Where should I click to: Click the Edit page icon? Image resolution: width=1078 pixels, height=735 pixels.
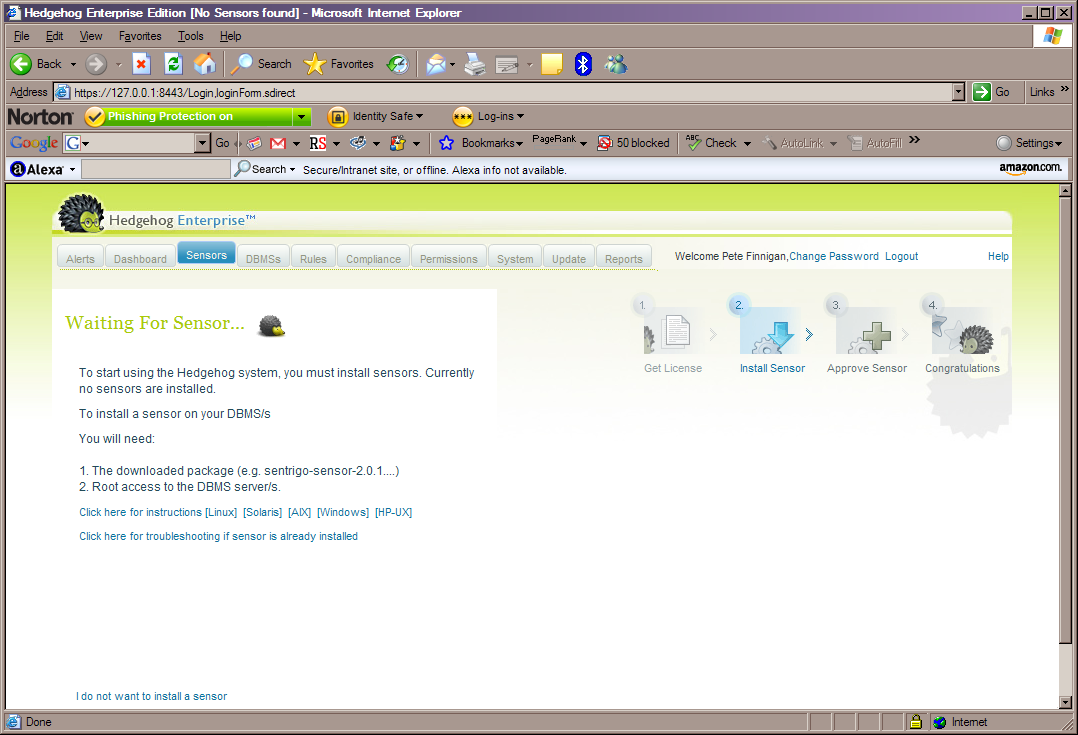507,65
